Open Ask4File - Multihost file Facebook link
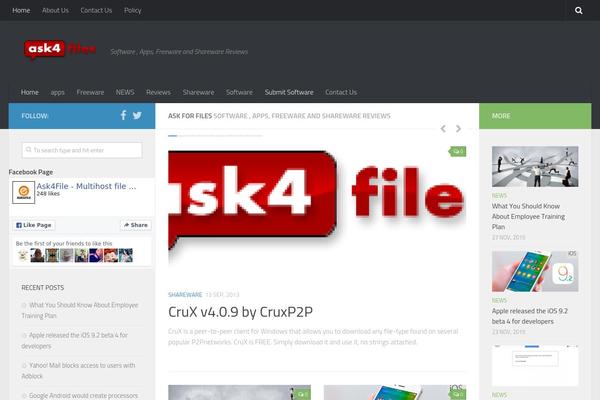The width and height of the screenshot is (600, 400). 86,186
